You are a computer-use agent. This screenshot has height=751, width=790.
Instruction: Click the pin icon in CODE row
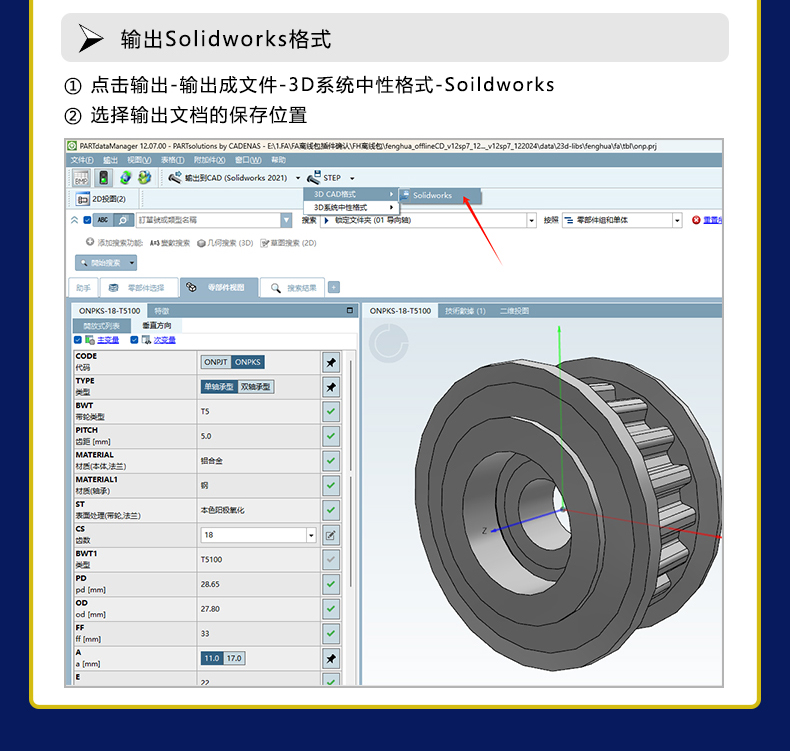[331, 362]
